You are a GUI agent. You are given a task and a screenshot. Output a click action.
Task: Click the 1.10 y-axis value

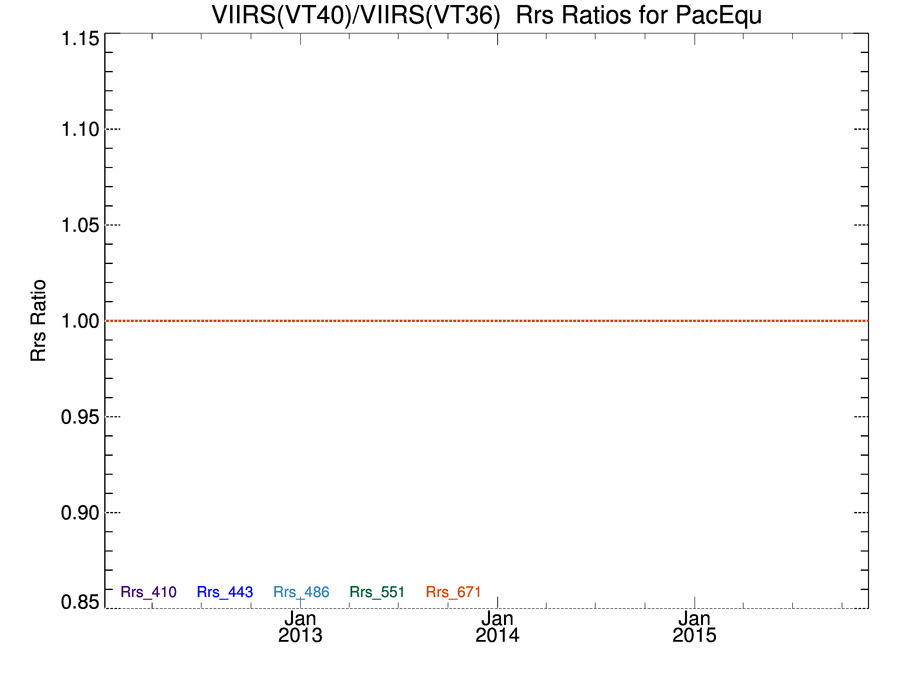(80, 129)
